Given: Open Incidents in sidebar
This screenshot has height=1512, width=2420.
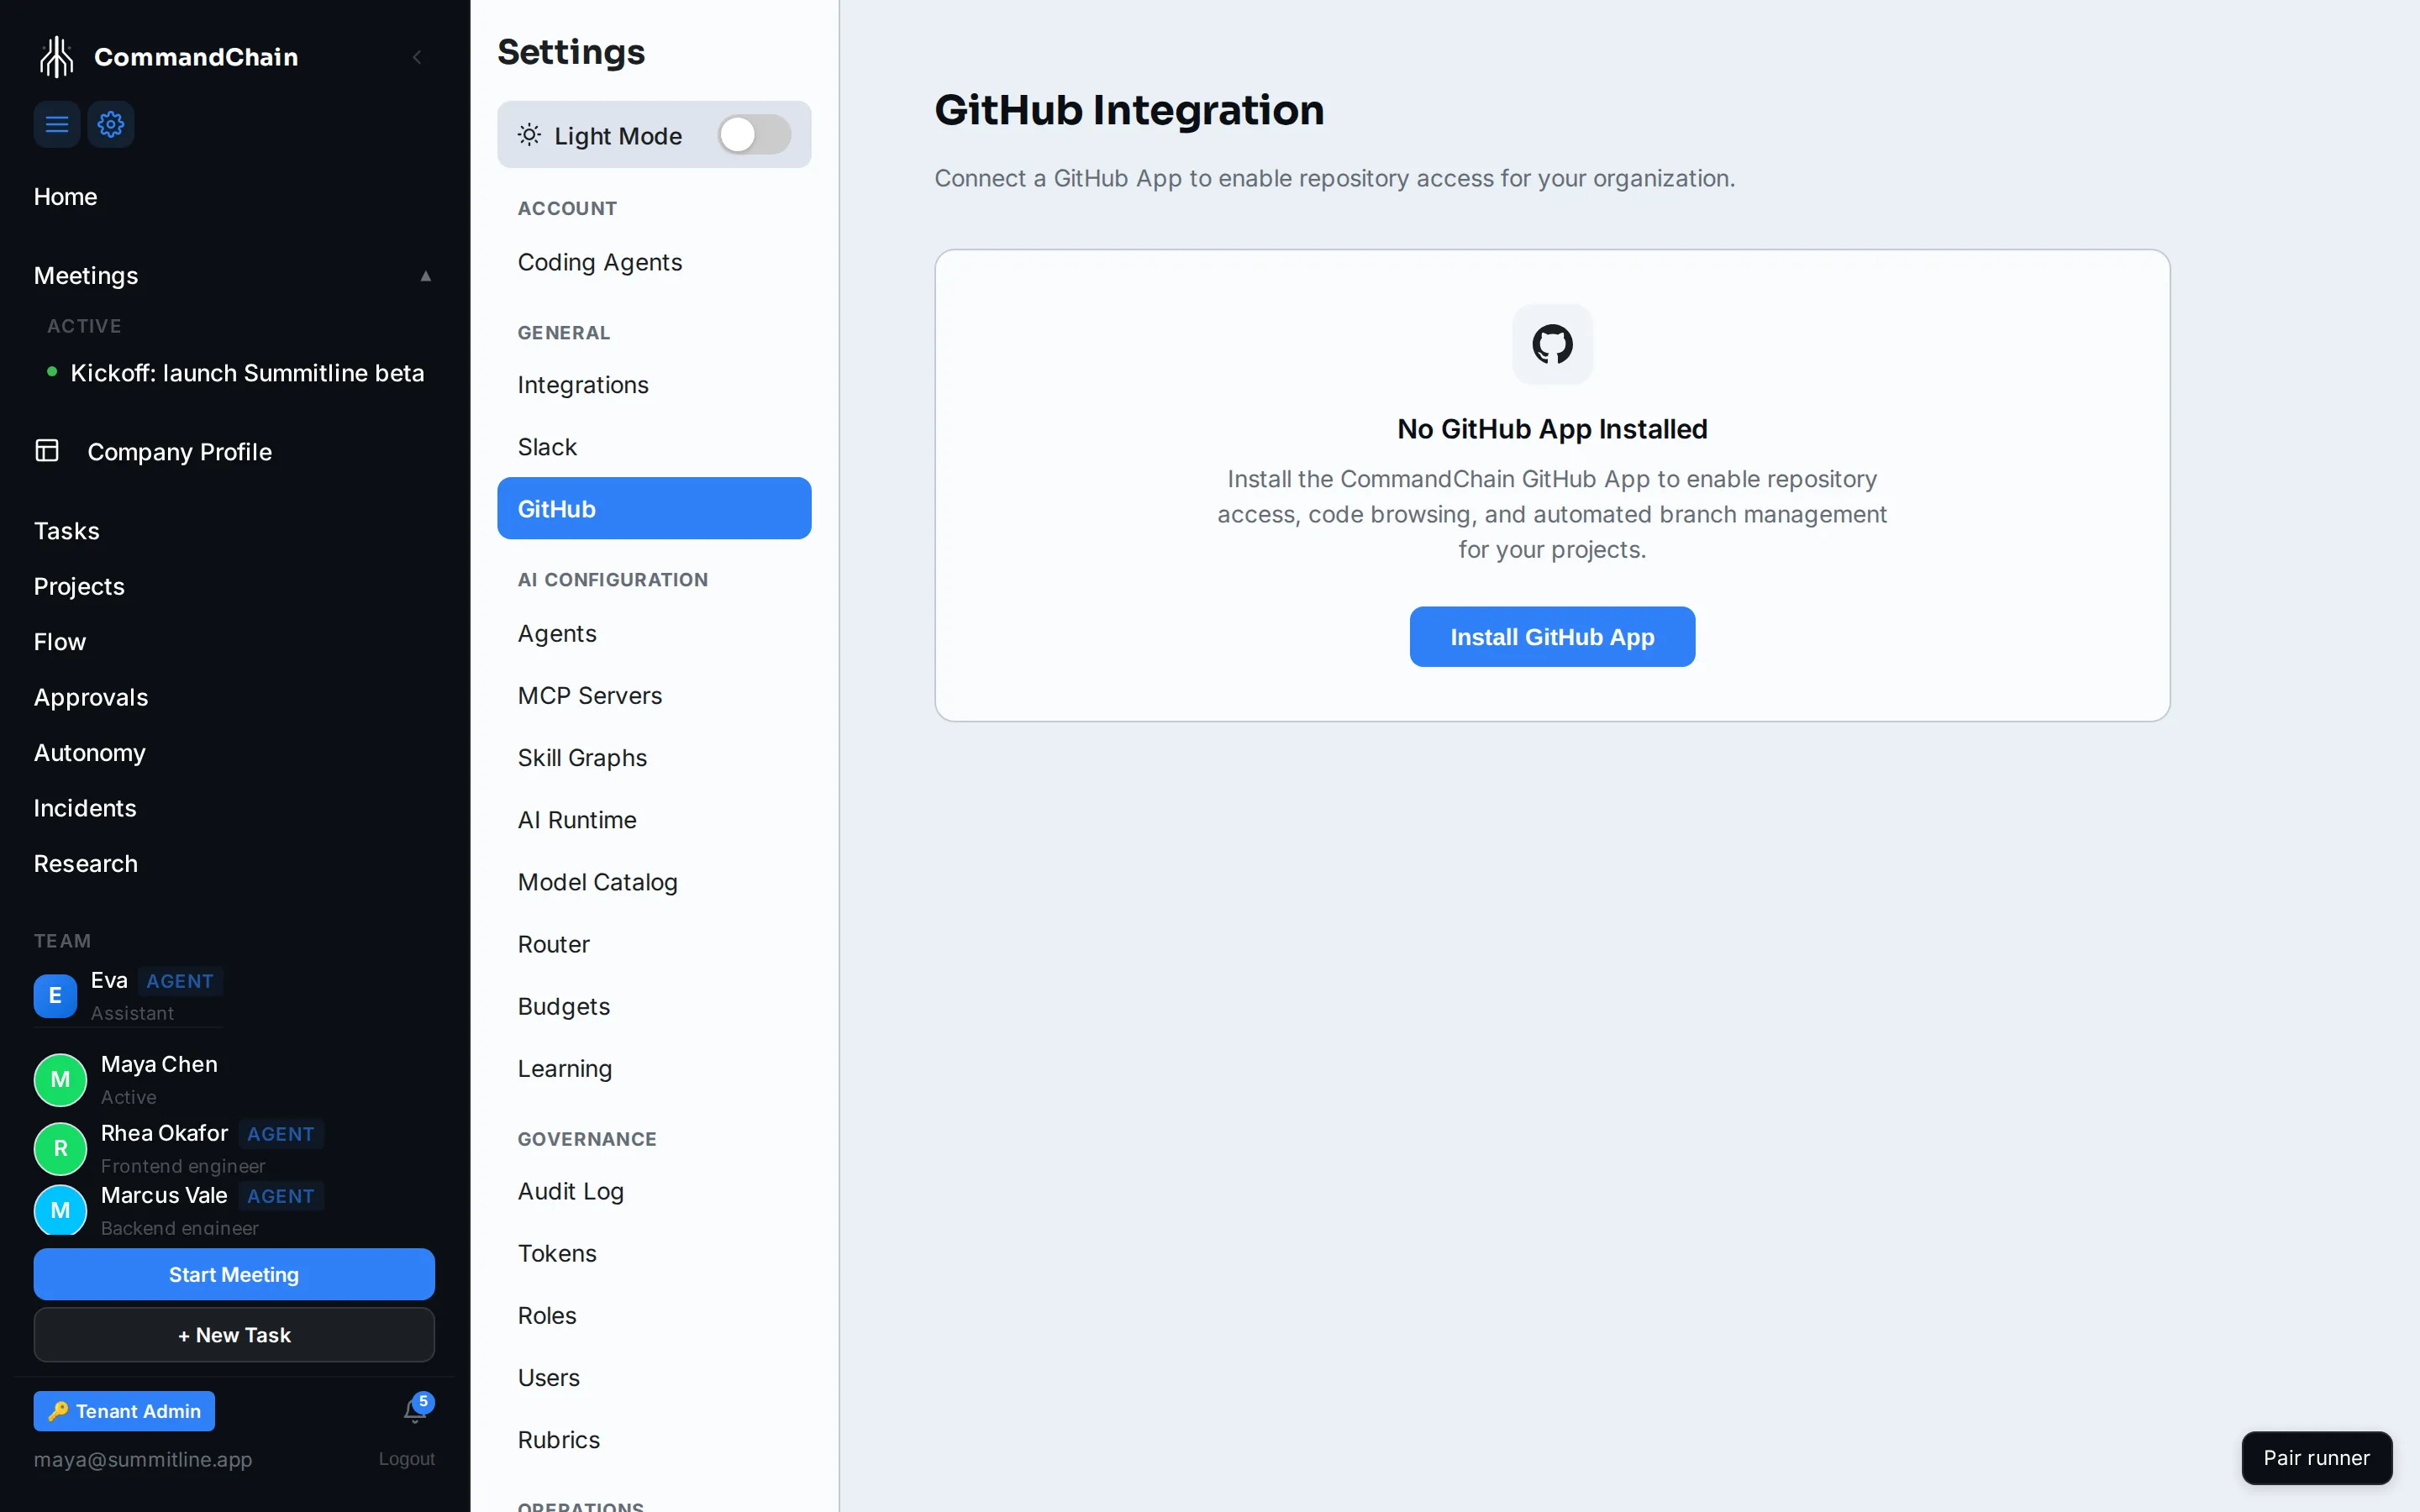Looking at the screenshot, I should pyautogui.click(x=85, y=808).
